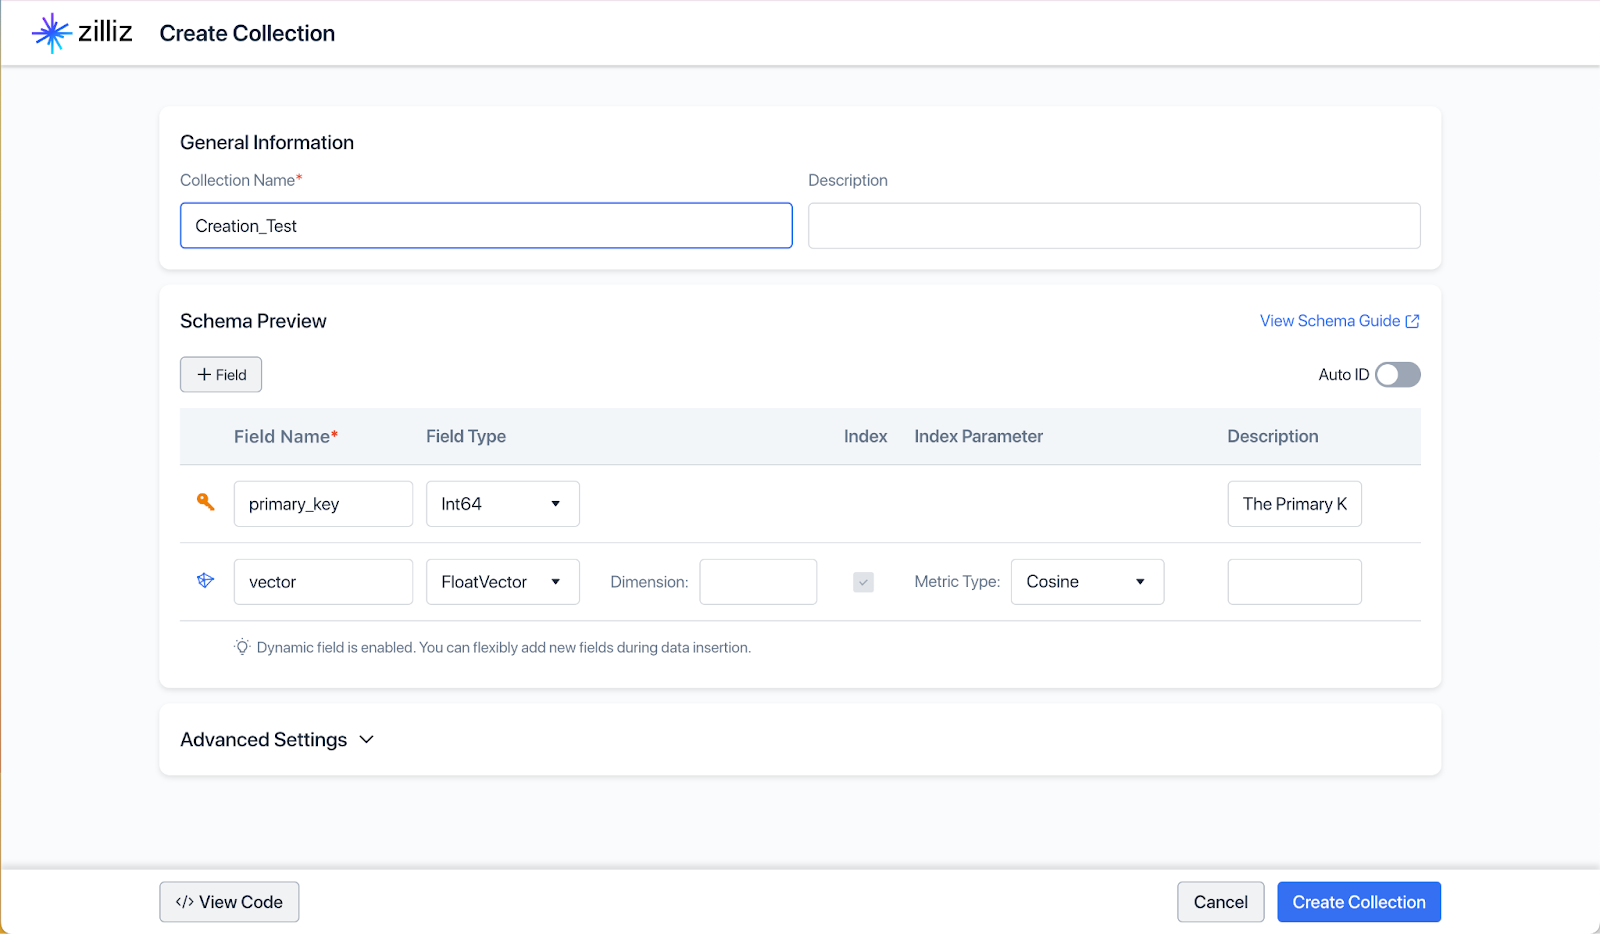The image size is (1600, 934).
Task: Click the chevron icon next to Advanced Settings
Action: (366, 740)
